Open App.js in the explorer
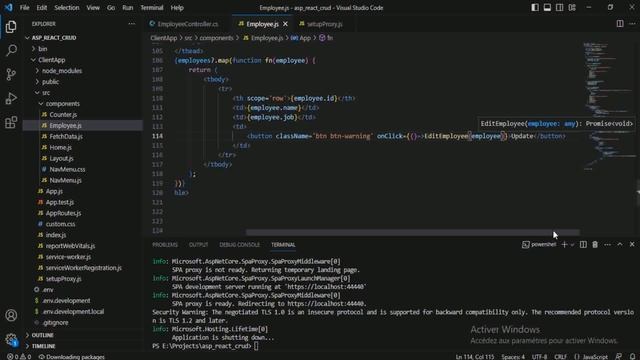 [x=82, y=191]
